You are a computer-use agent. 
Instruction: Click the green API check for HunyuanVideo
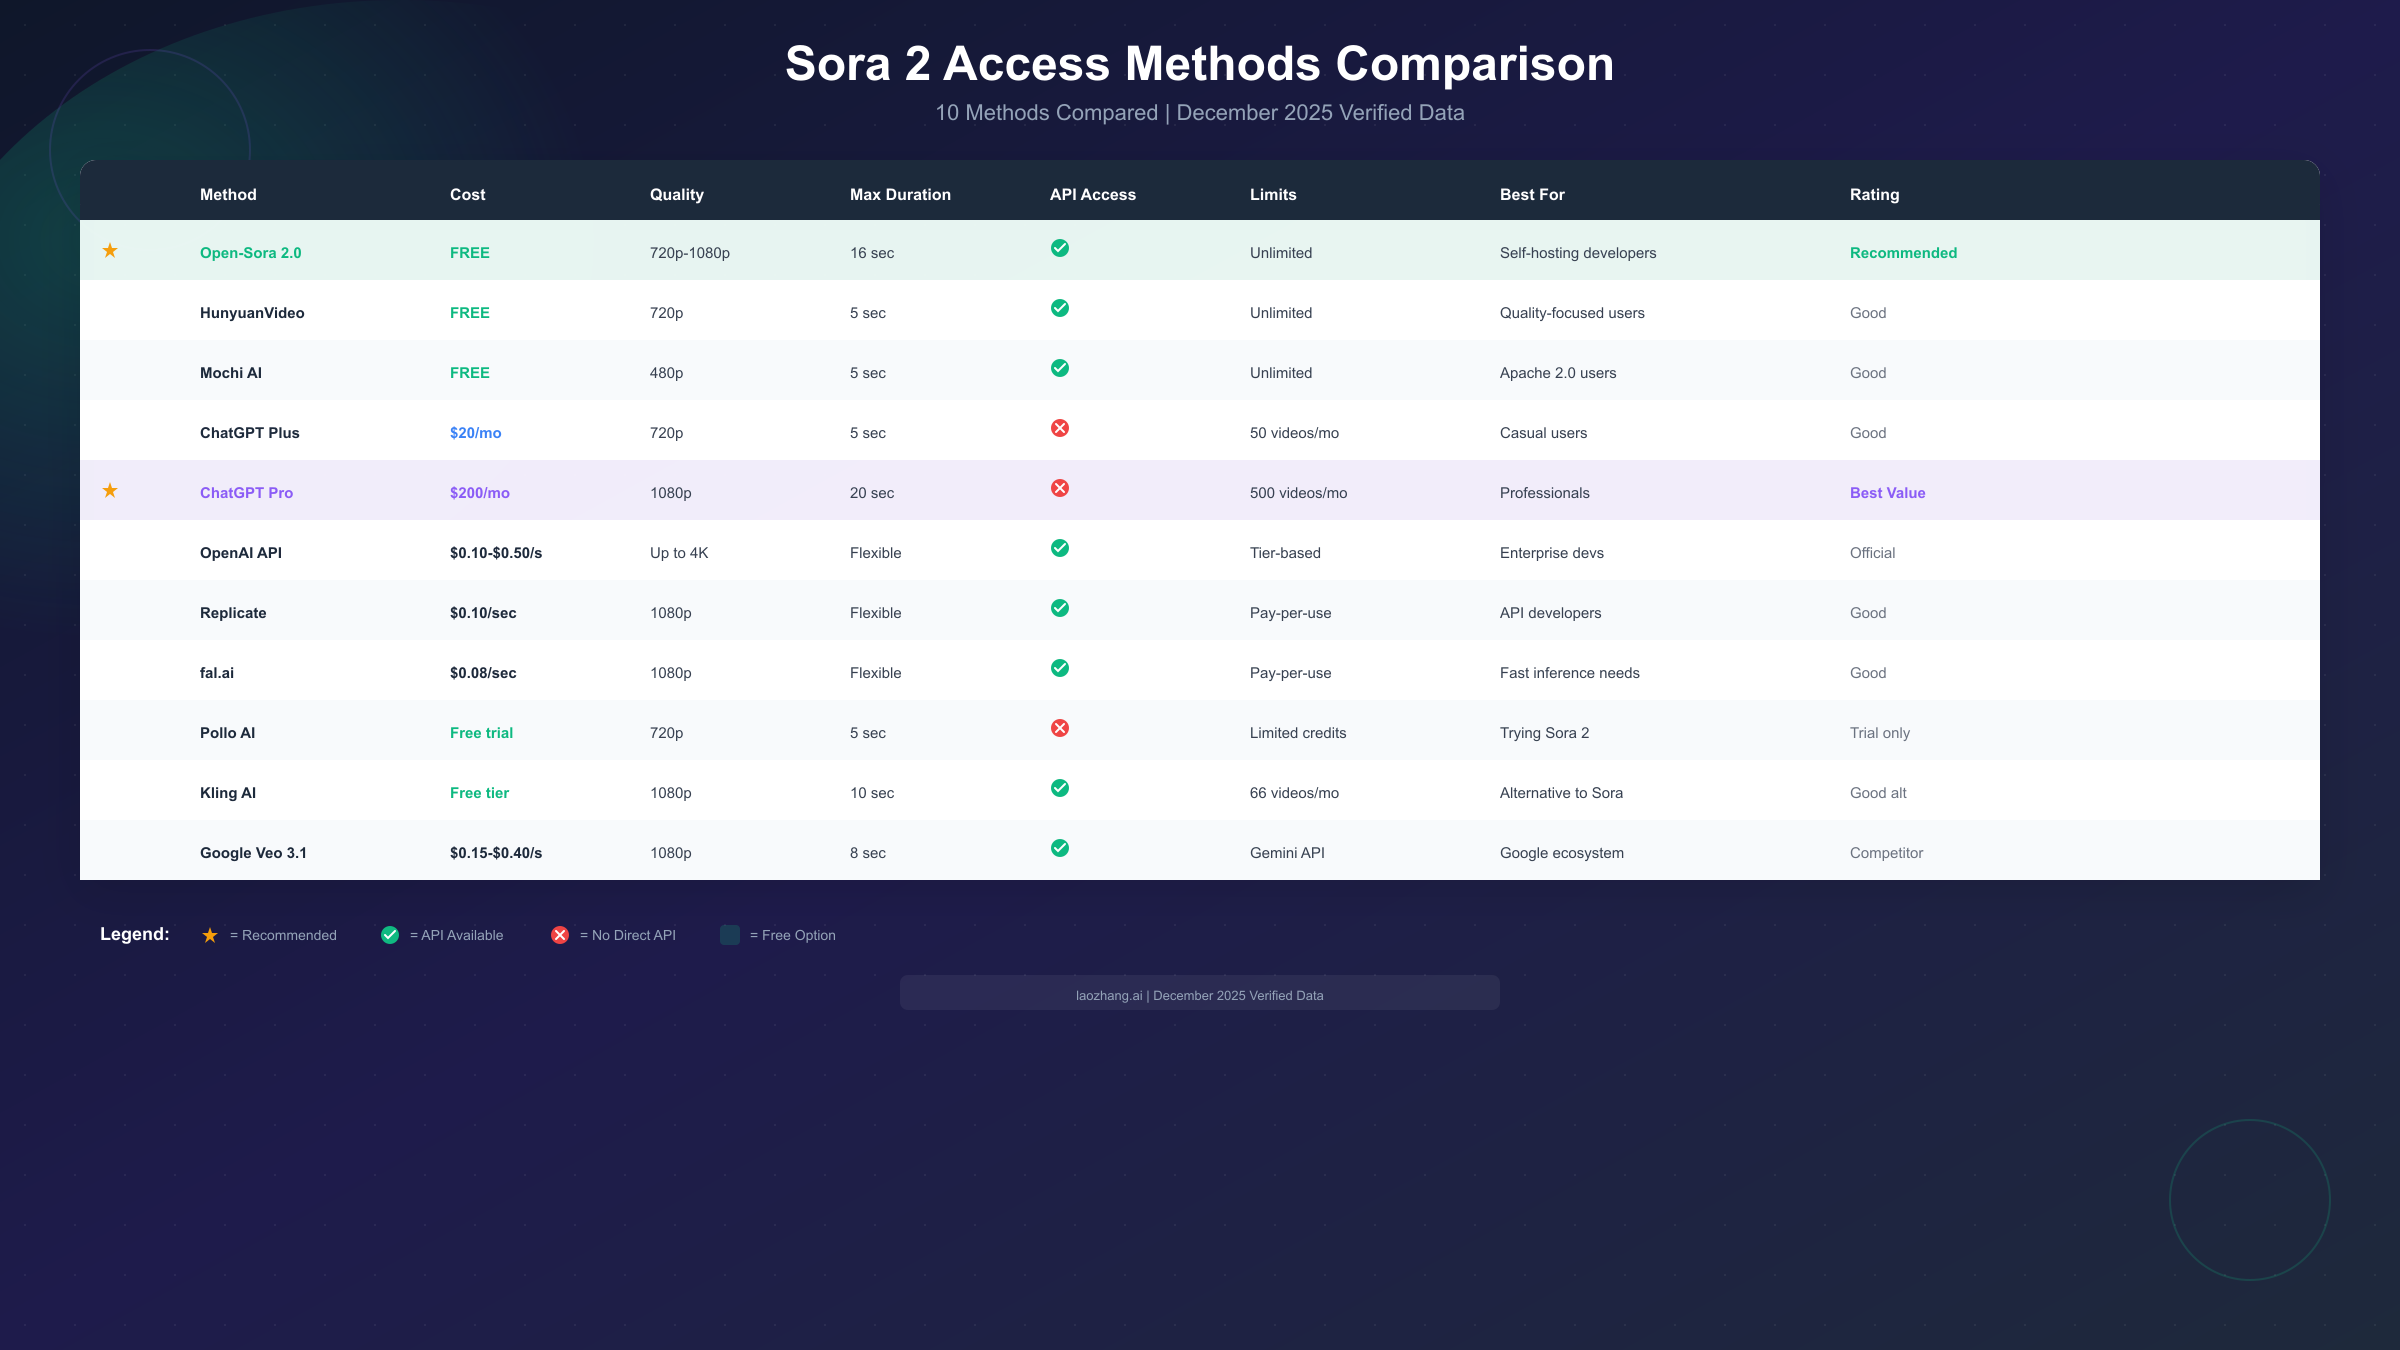tap(1060, 309)
